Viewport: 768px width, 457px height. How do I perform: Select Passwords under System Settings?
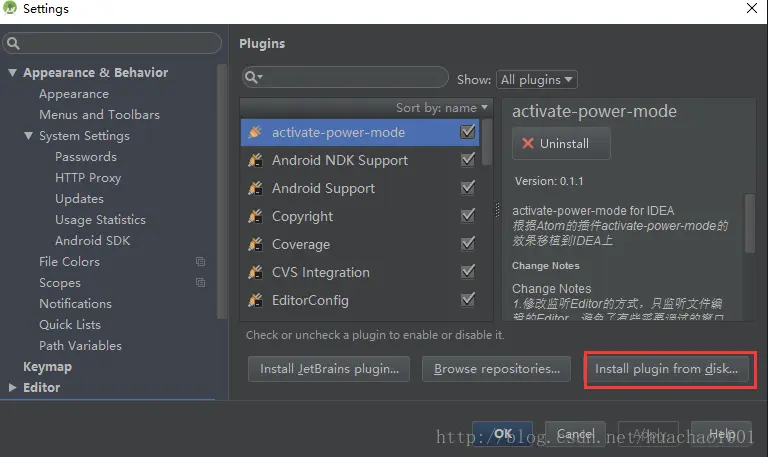86,157
